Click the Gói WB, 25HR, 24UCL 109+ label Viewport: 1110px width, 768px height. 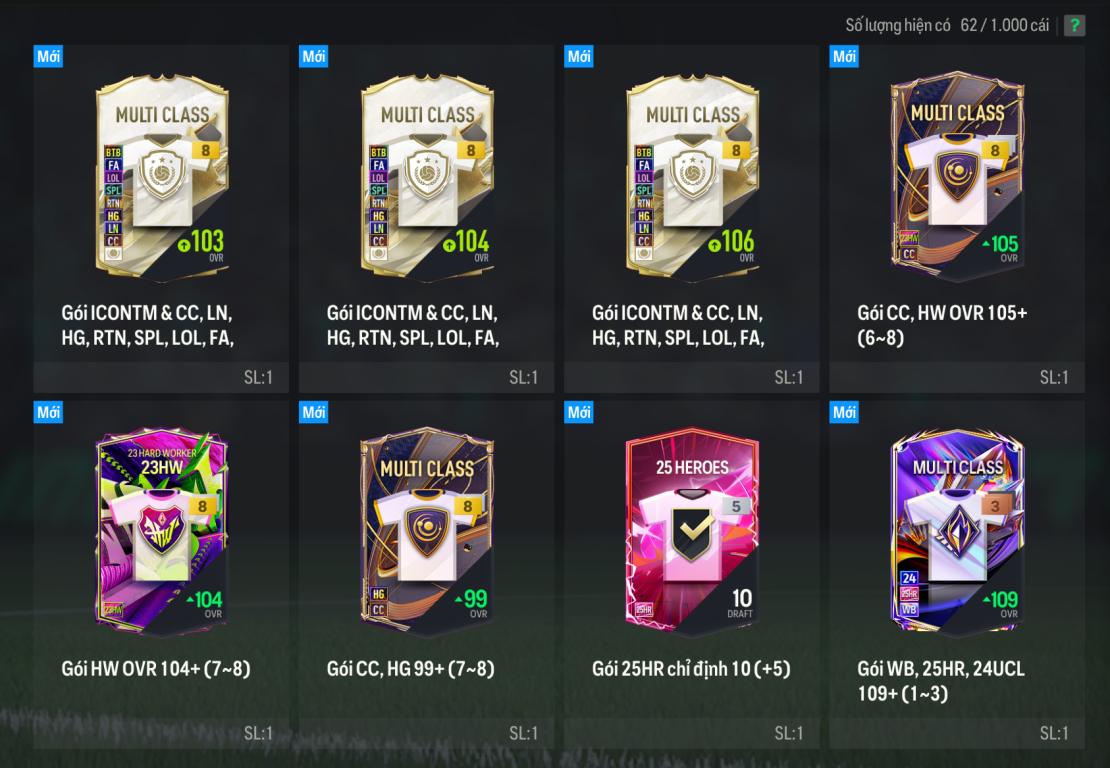tap(941, 680)
